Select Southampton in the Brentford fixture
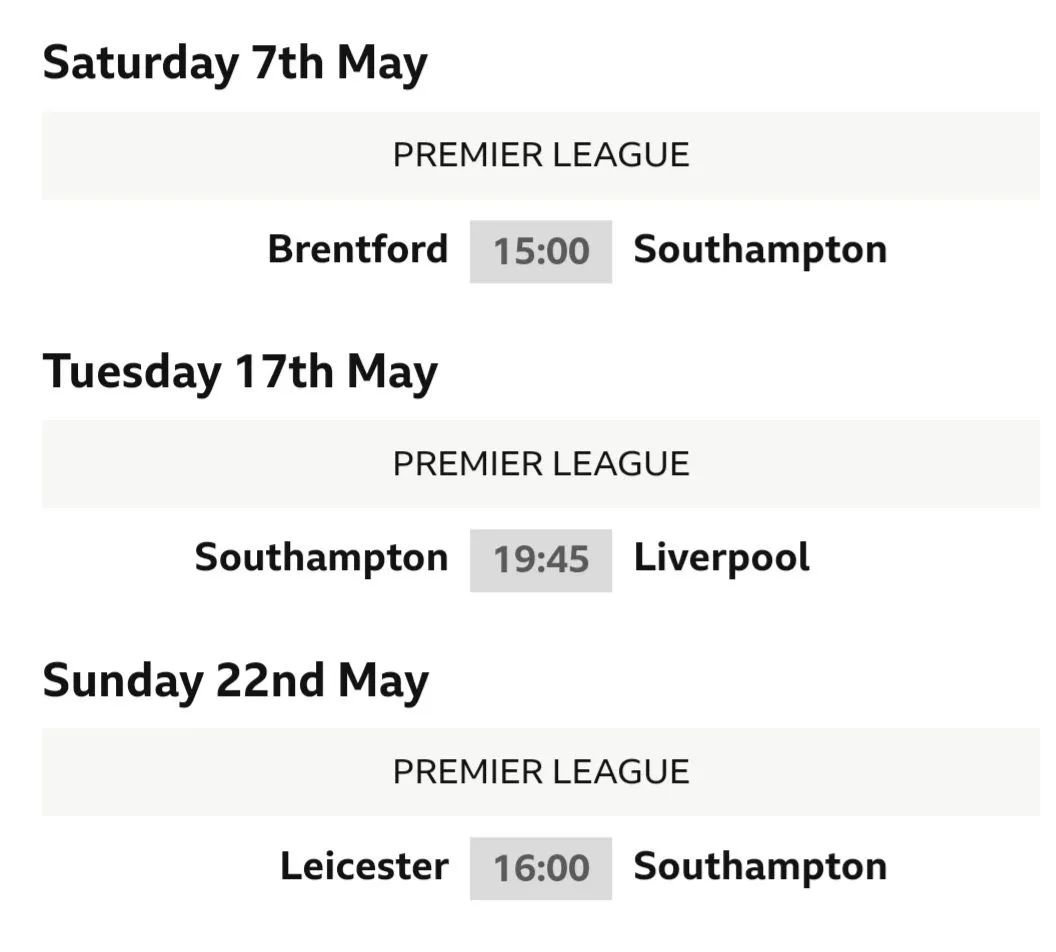This screenshot has width=1056, height=952. (760, 249)
